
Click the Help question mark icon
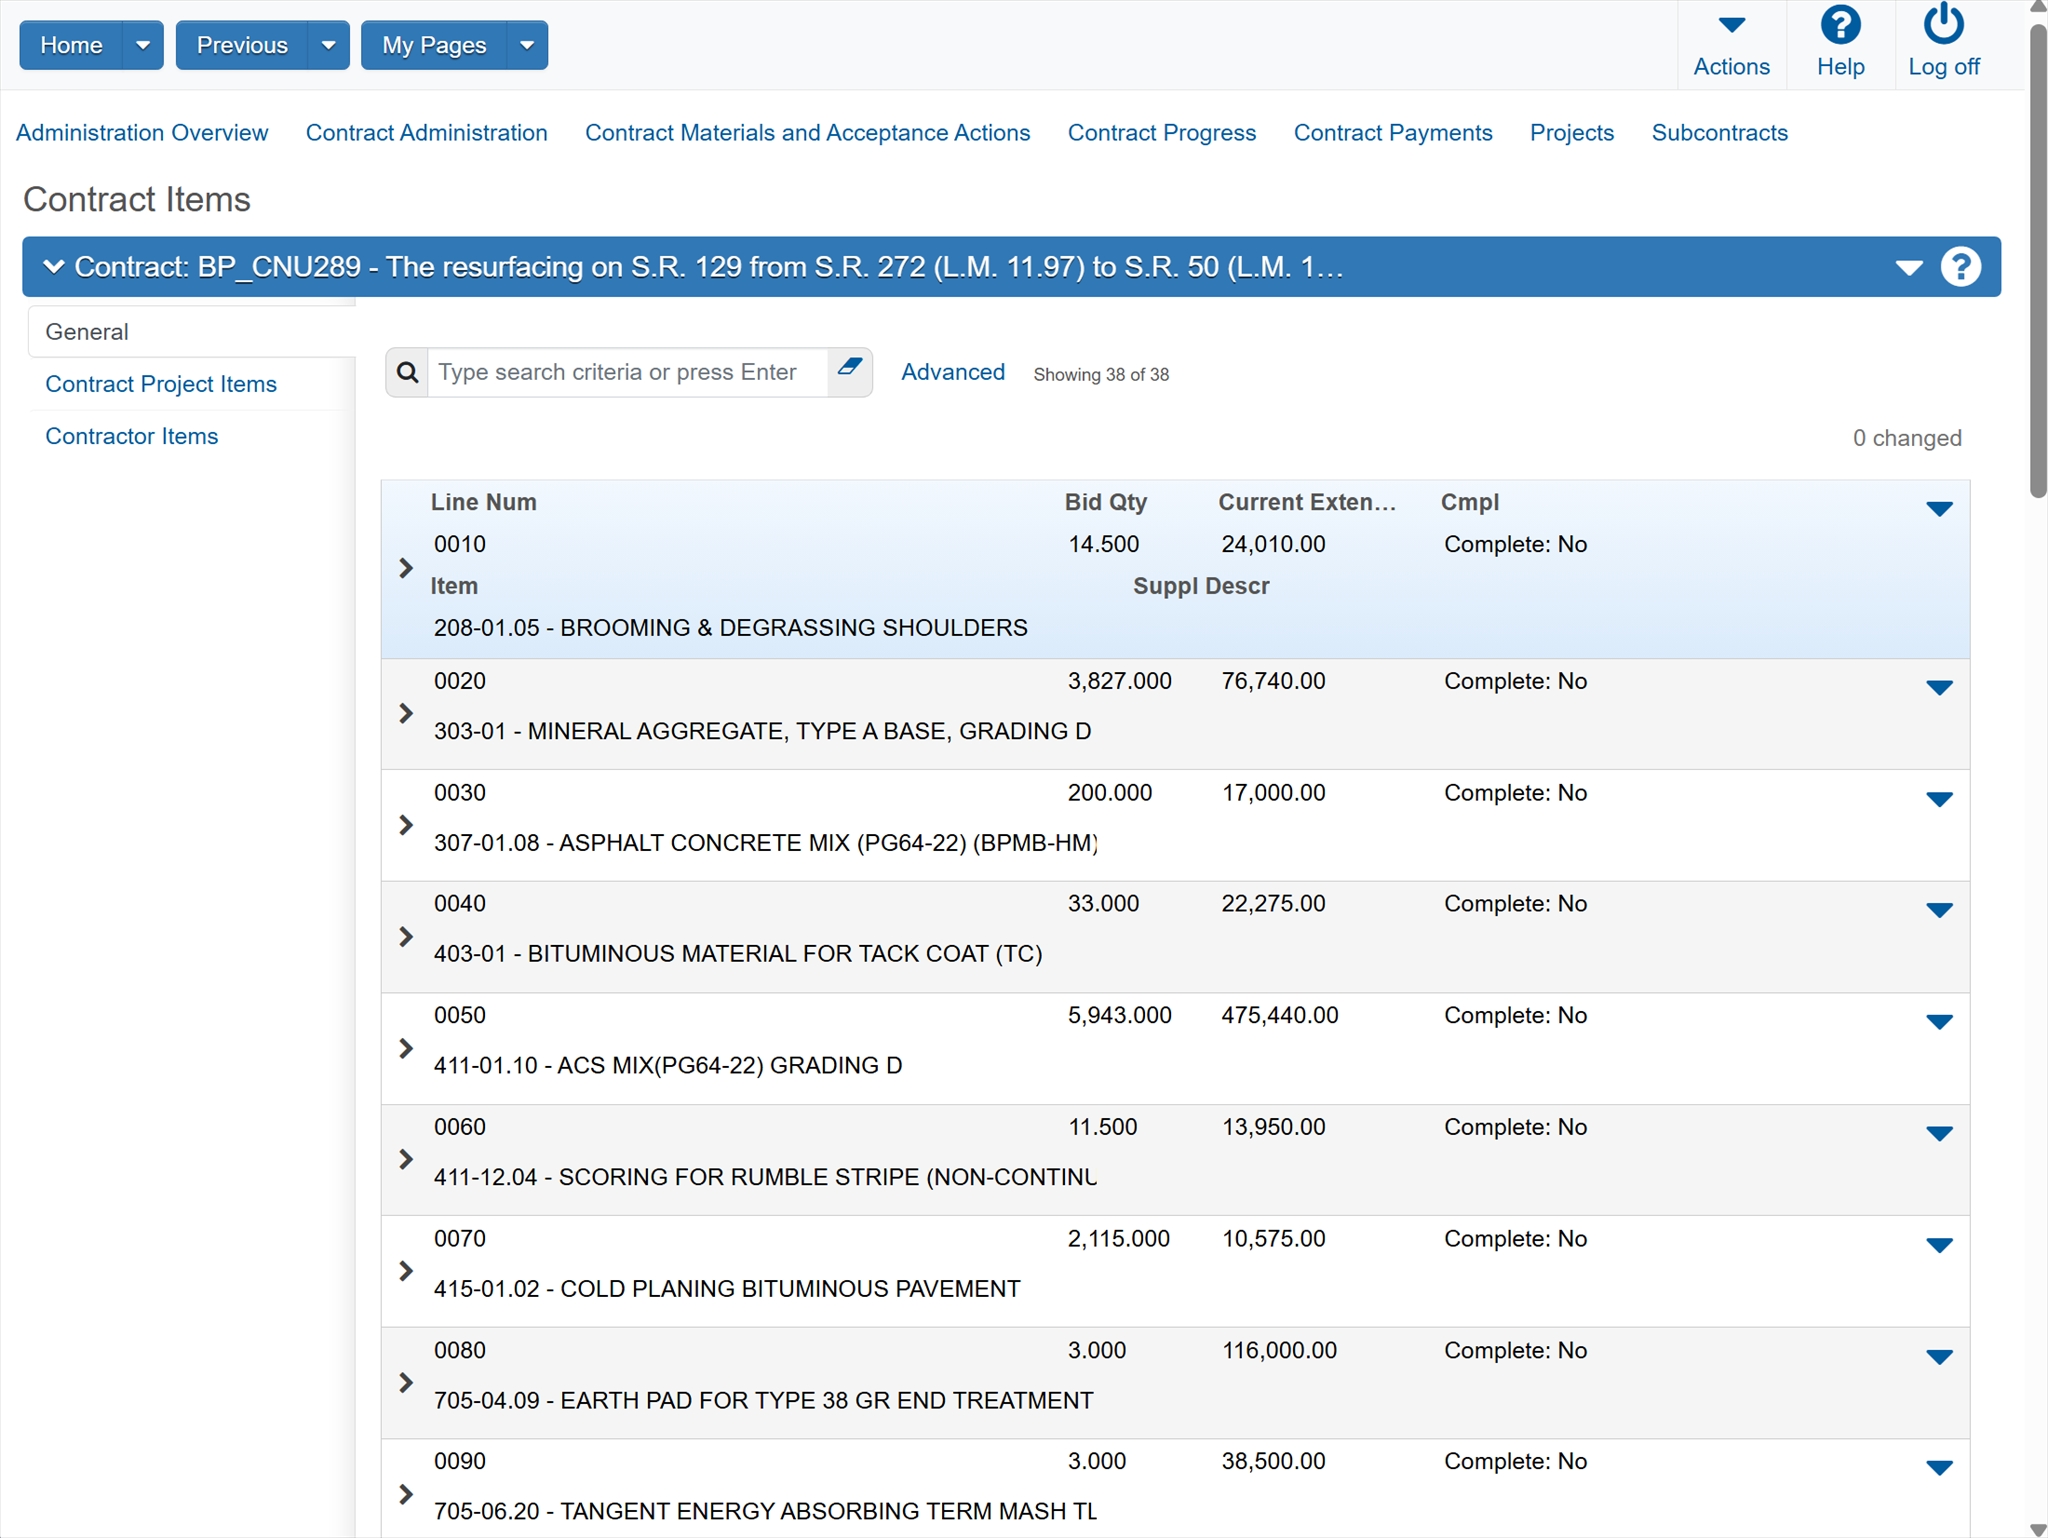[1840, 26]
